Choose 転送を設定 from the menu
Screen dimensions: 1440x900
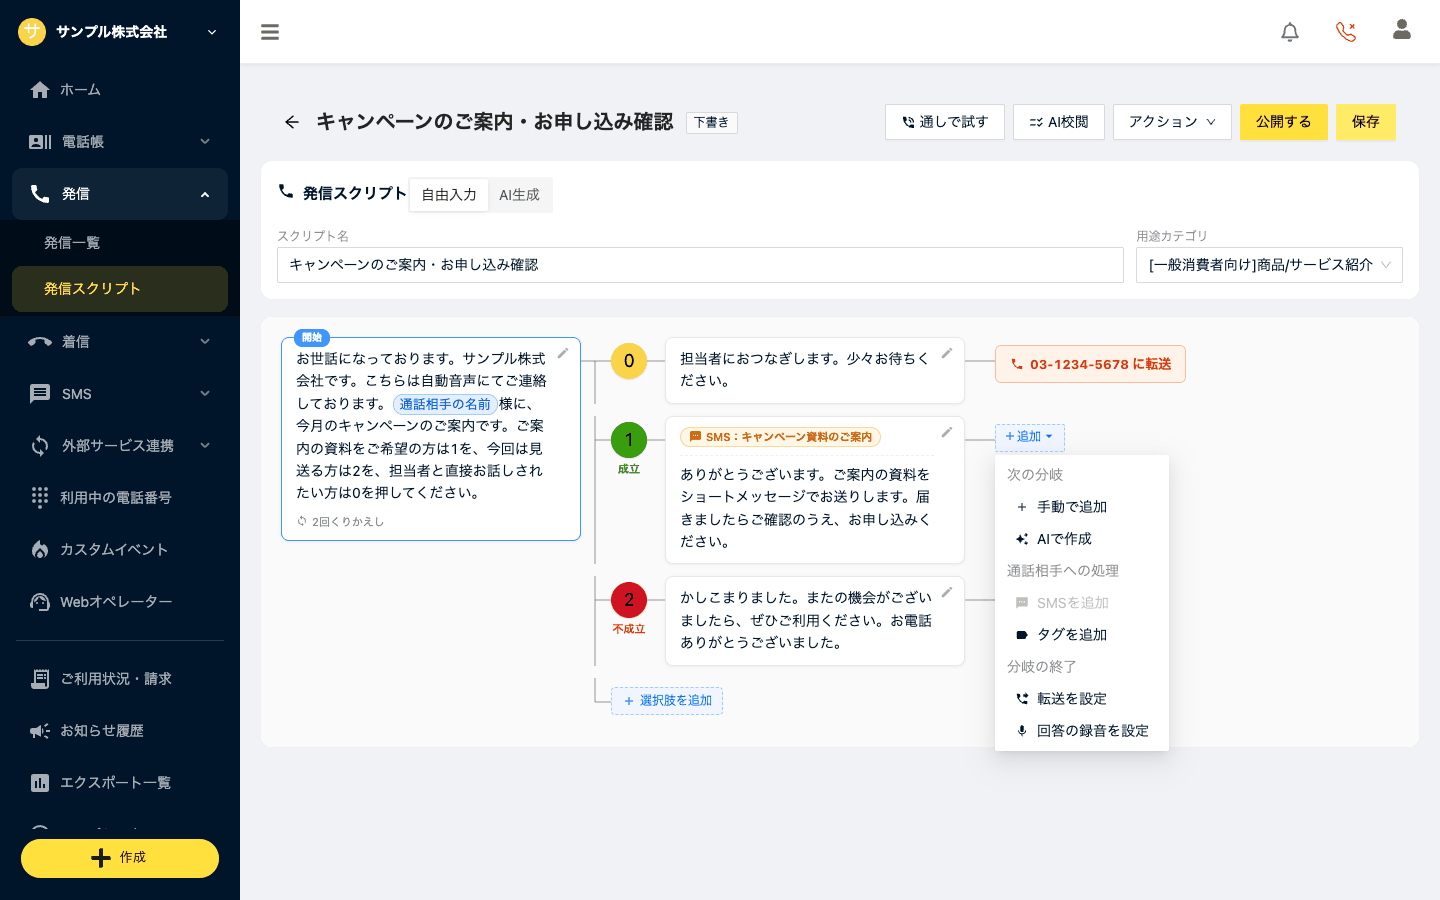1082,699
